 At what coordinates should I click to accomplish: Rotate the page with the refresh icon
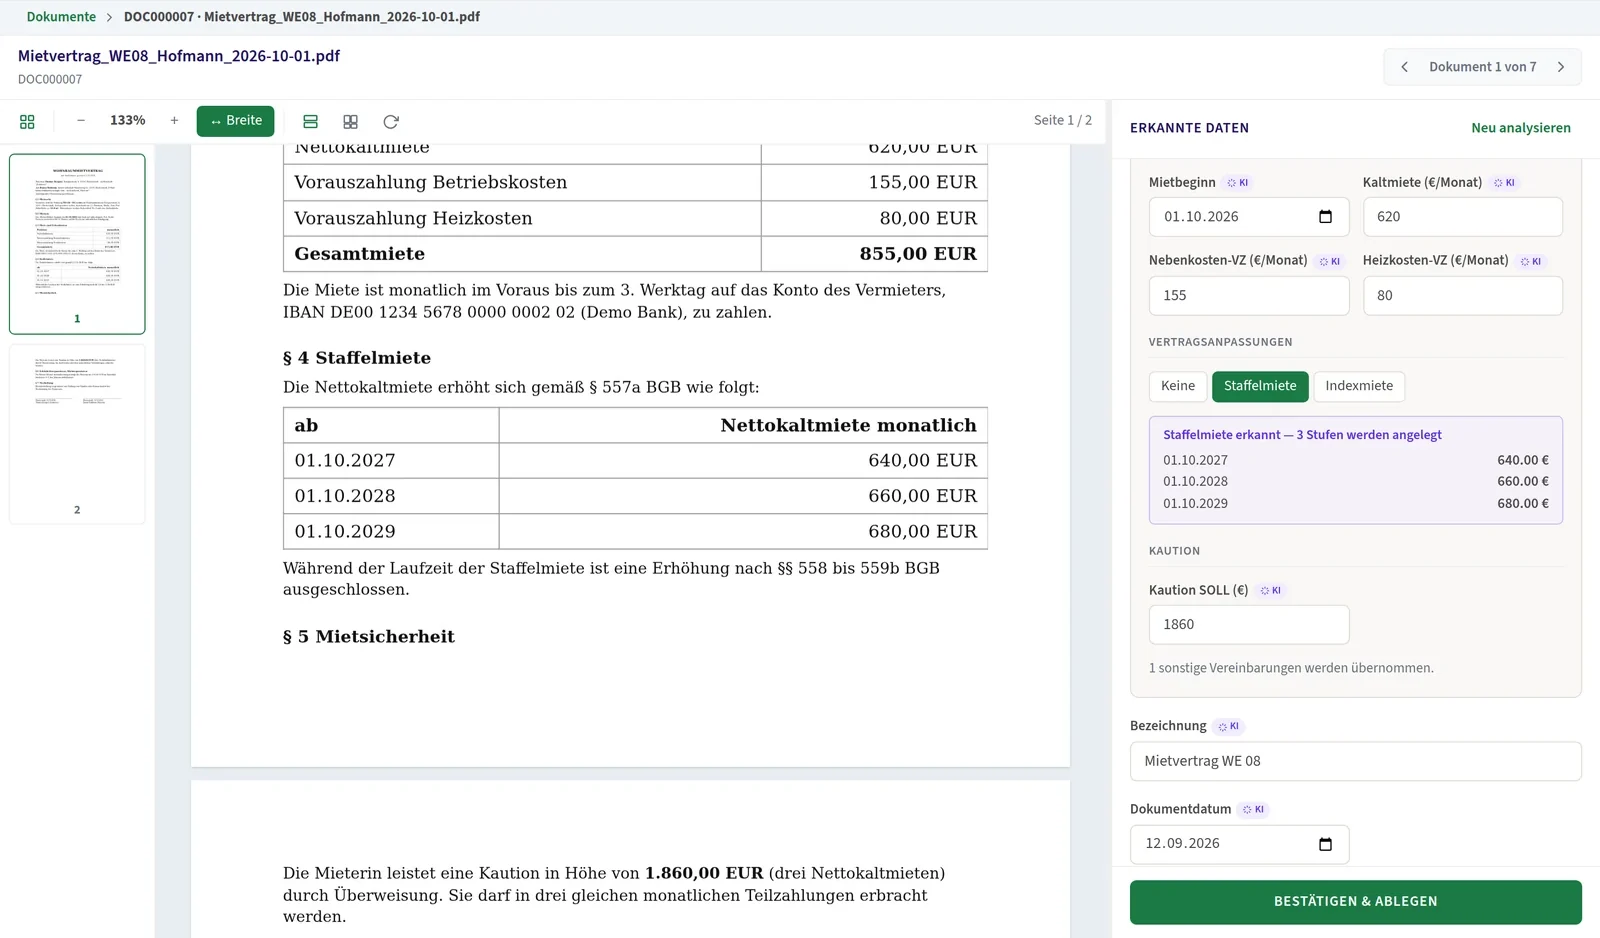pyautogui.click(x=391, y=121)
